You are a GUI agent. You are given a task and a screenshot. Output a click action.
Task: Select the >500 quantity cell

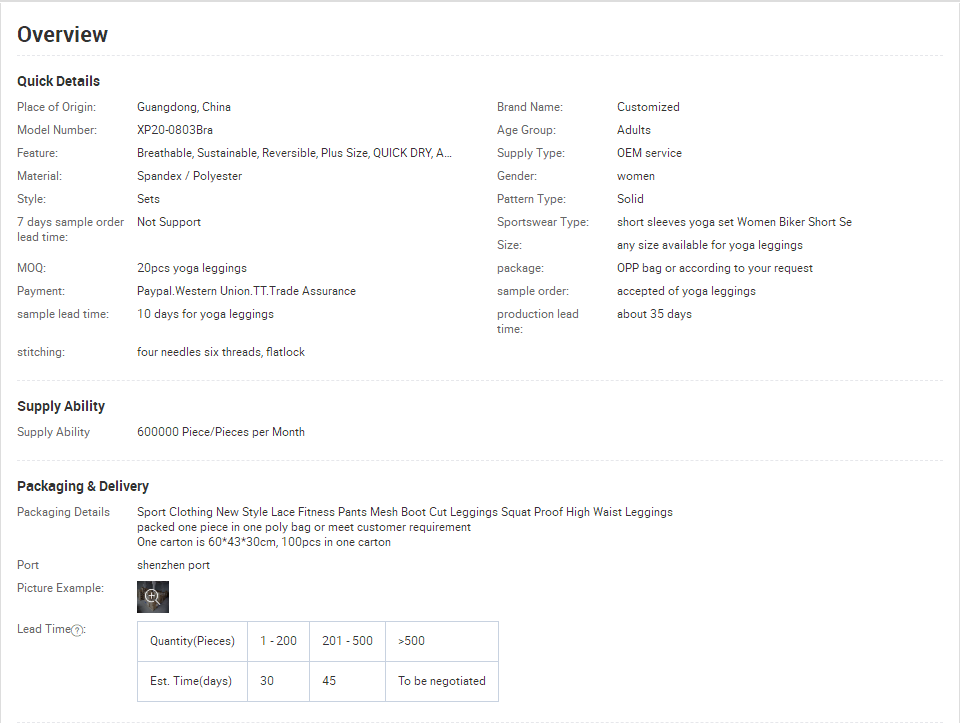411,641
